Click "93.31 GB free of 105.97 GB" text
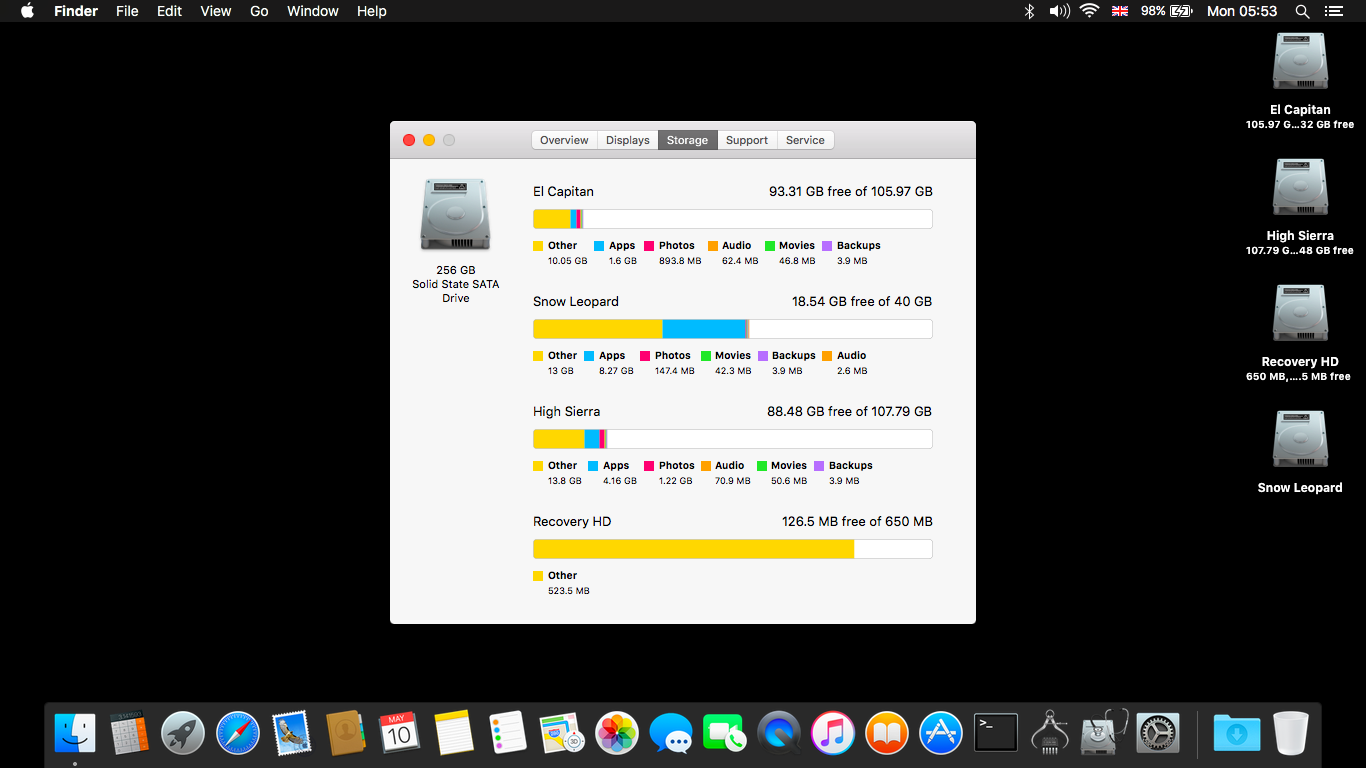The width and height of the screenshot is (1366, 768). pos(850,191)
